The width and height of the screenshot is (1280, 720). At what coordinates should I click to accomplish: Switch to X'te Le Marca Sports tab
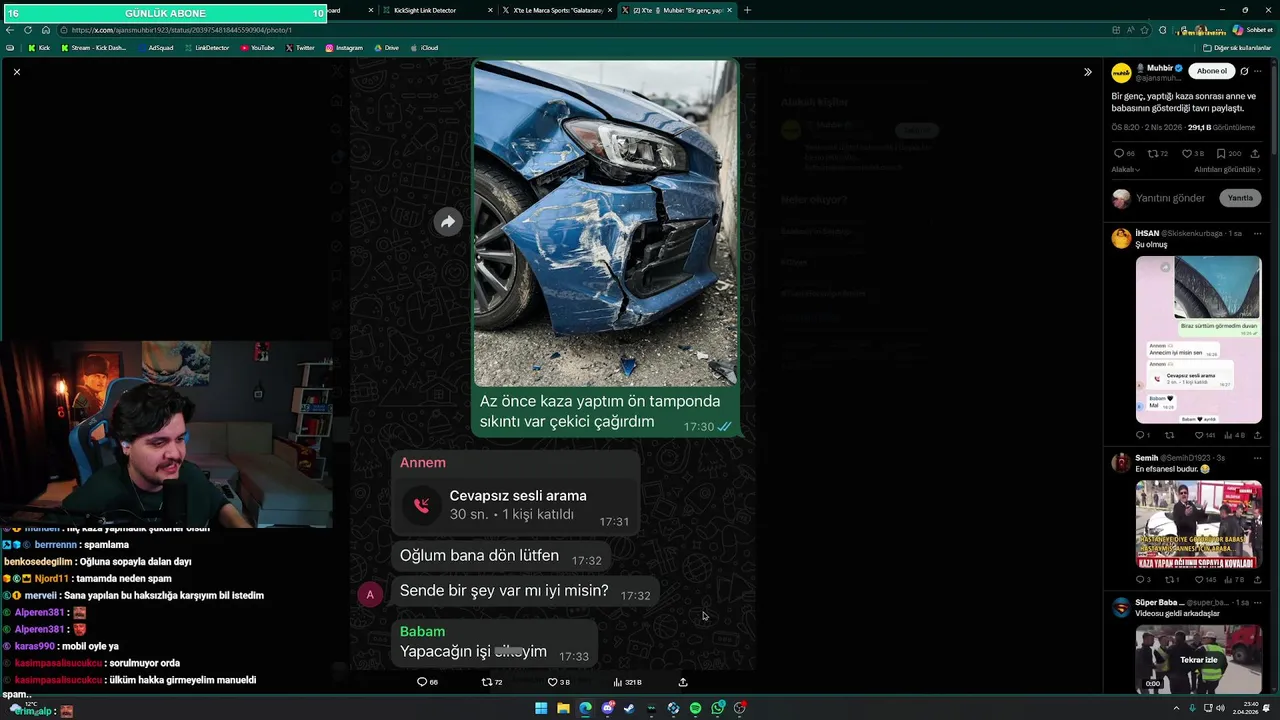(x=557, y=10)
